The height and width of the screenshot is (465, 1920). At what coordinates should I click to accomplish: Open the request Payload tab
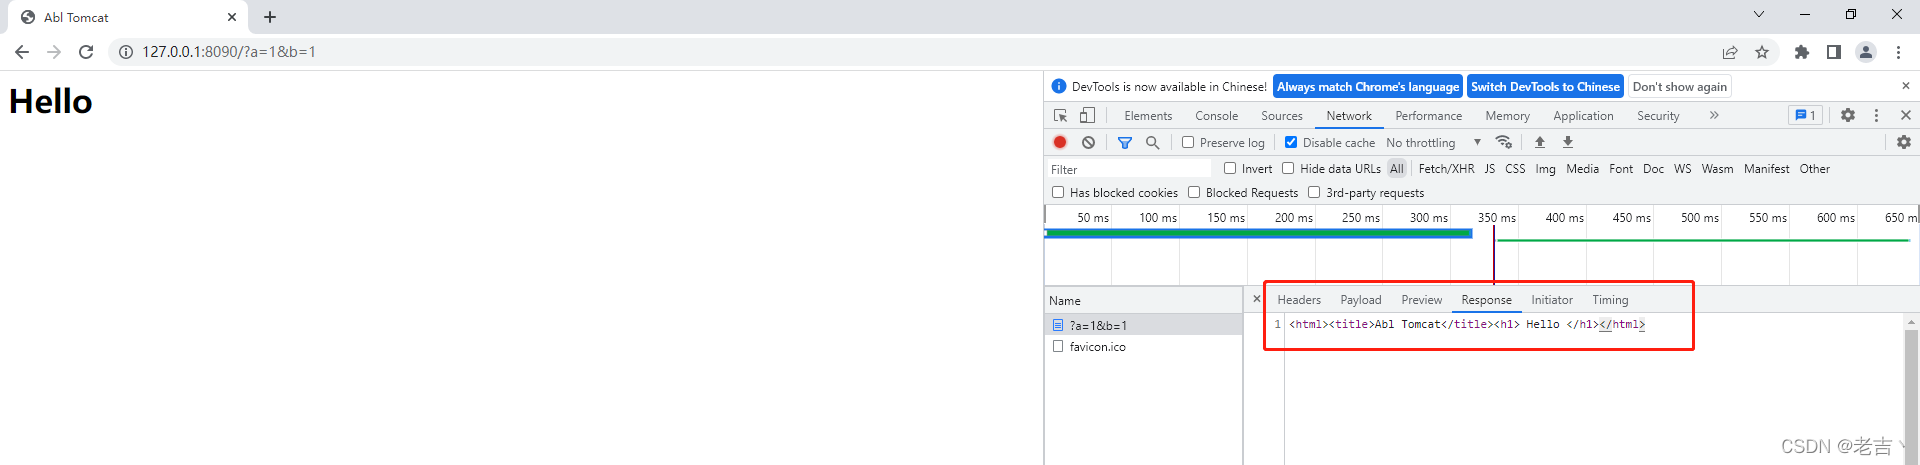pos(1361,300)
